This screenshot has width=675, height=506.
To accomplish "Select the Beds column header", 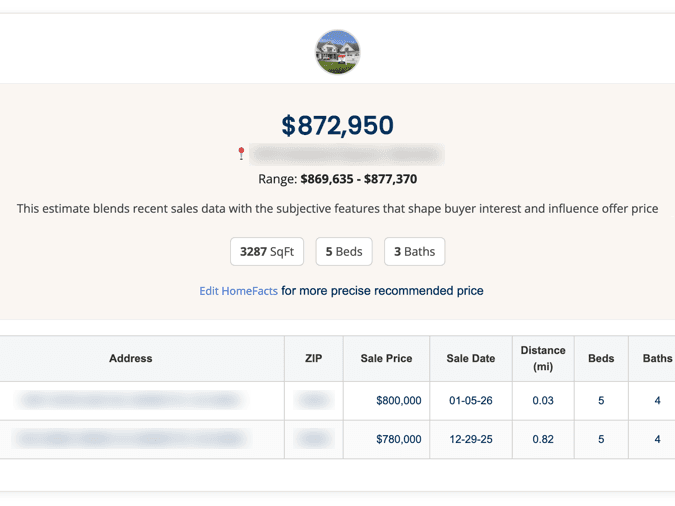I will (601, 358).
